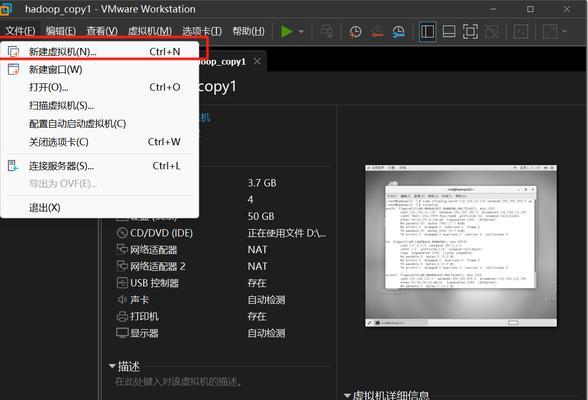Click the 显示器 monitor icon
Viewport: 588px width, 400px height.
coord(122,333)
